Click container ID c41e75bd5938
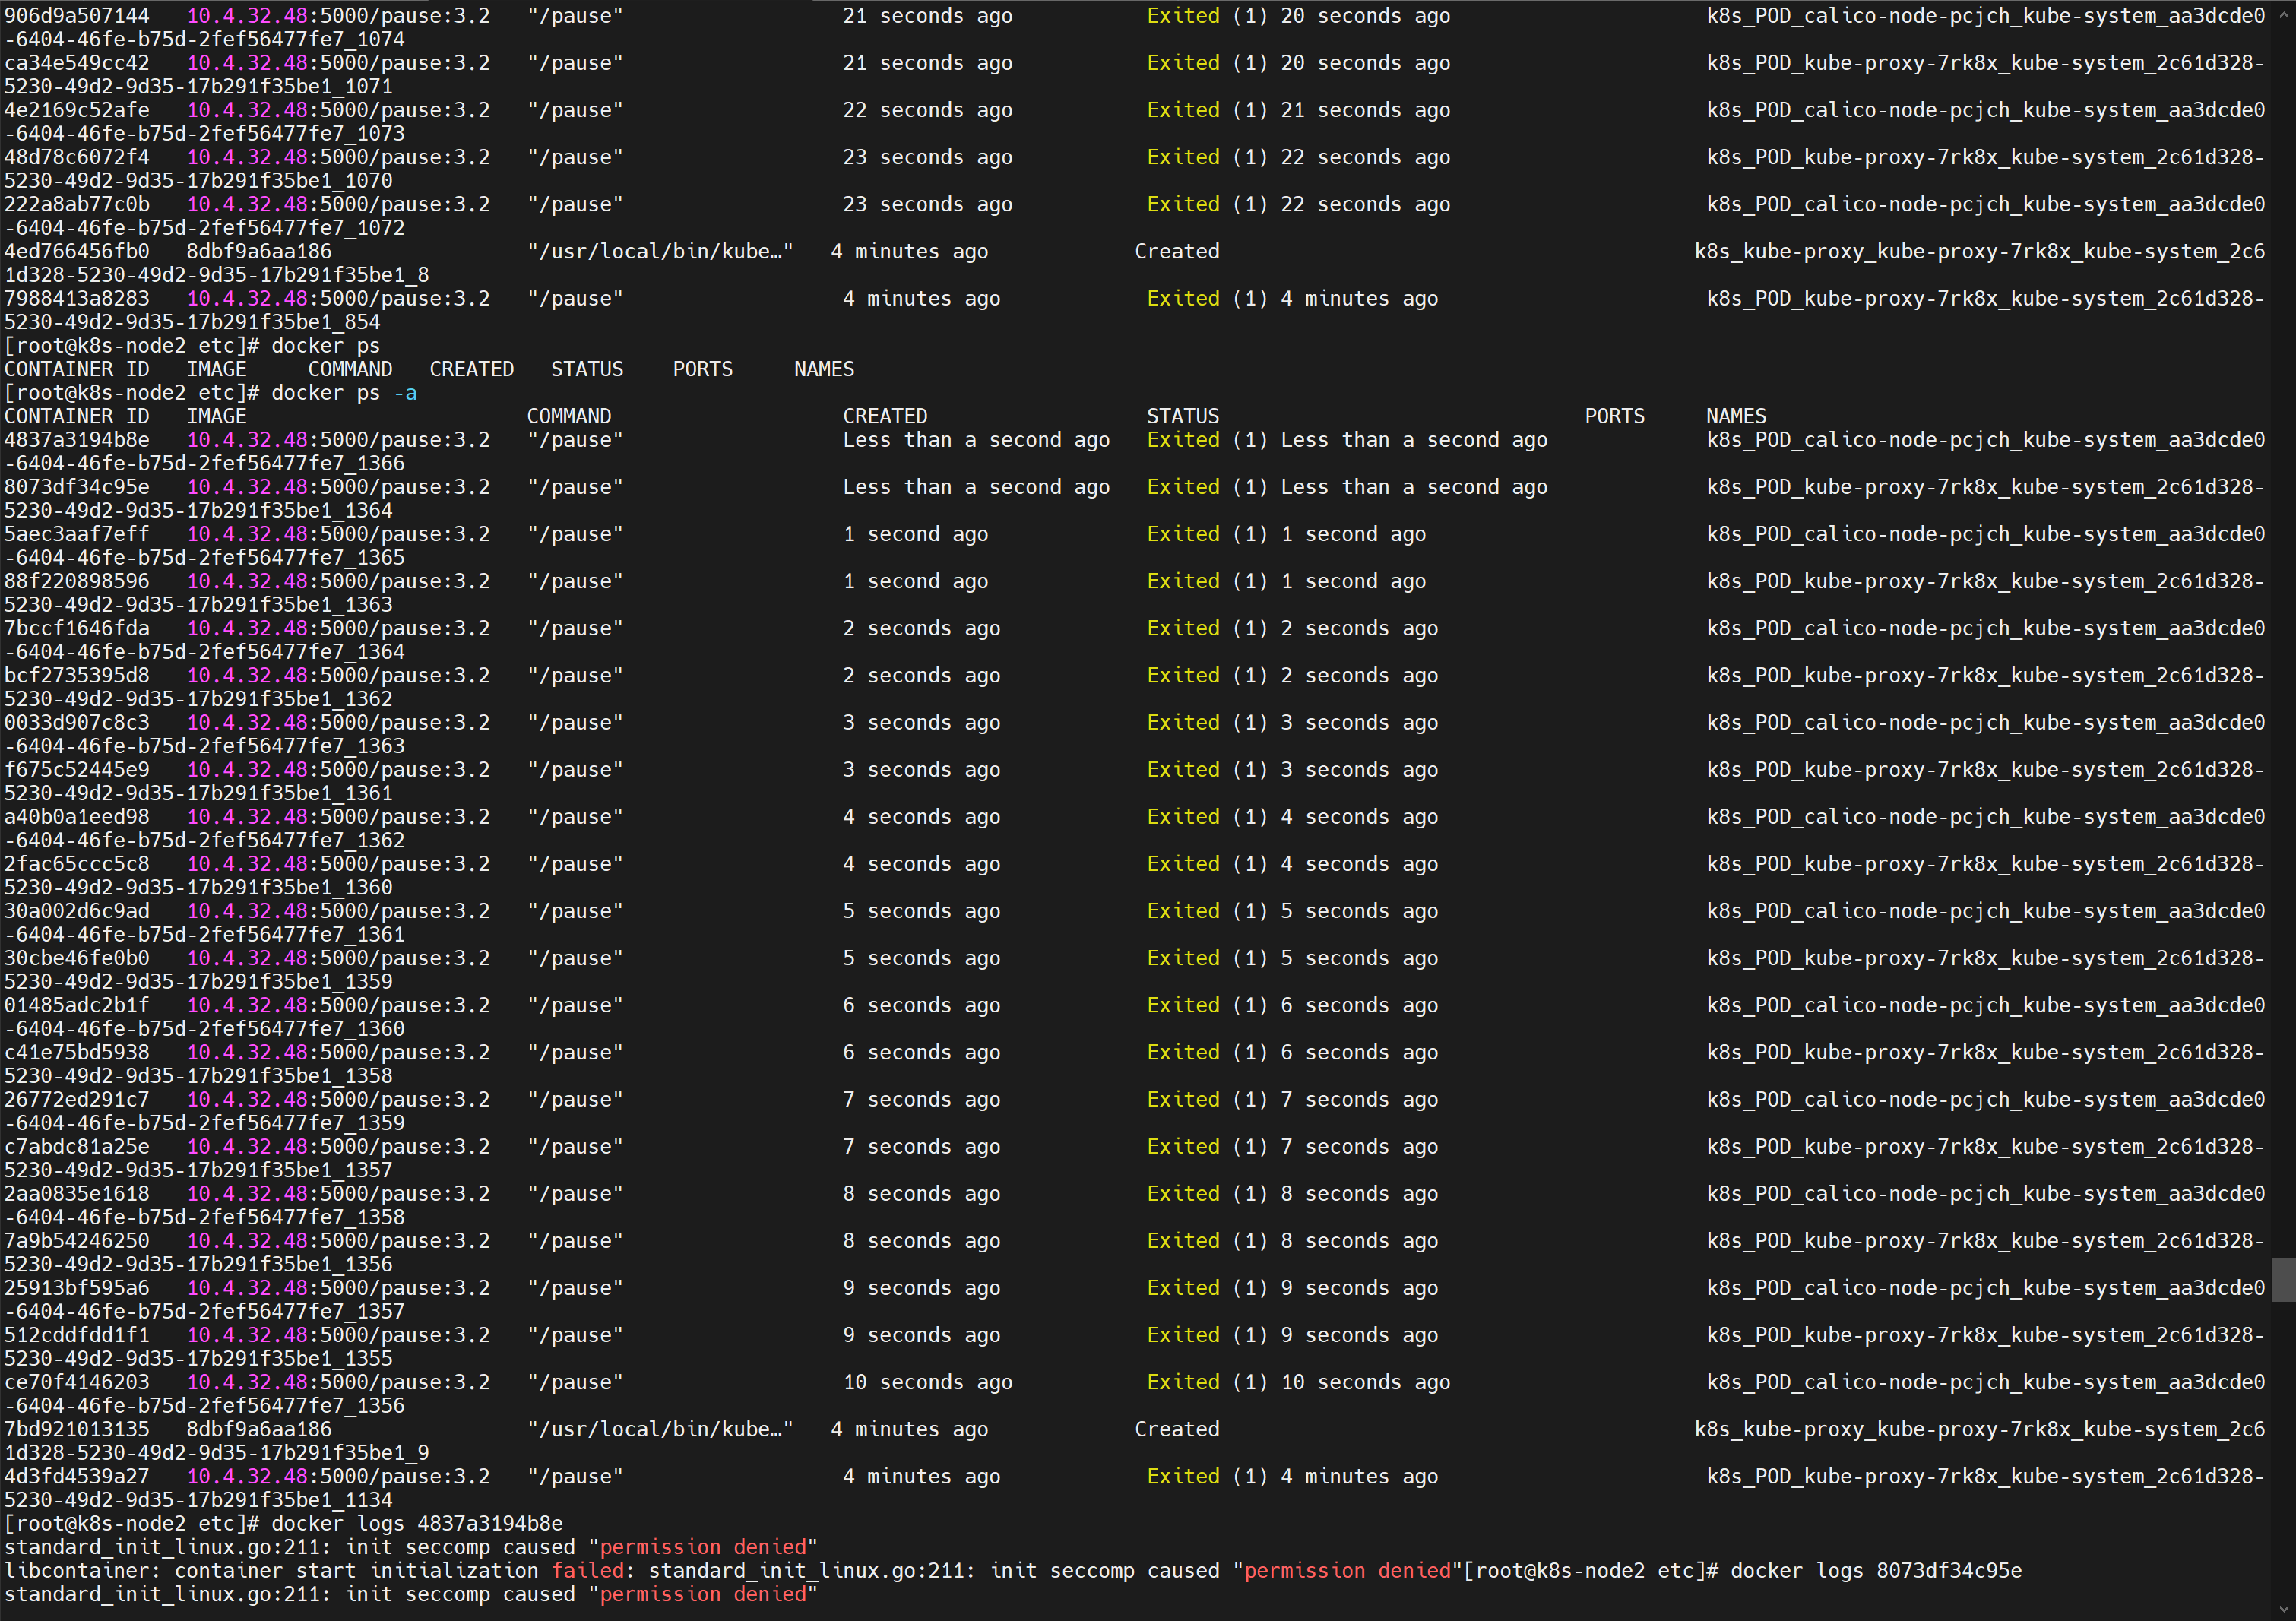This screenshot has height=1621, width=2296. click(x=77, y=1051)
